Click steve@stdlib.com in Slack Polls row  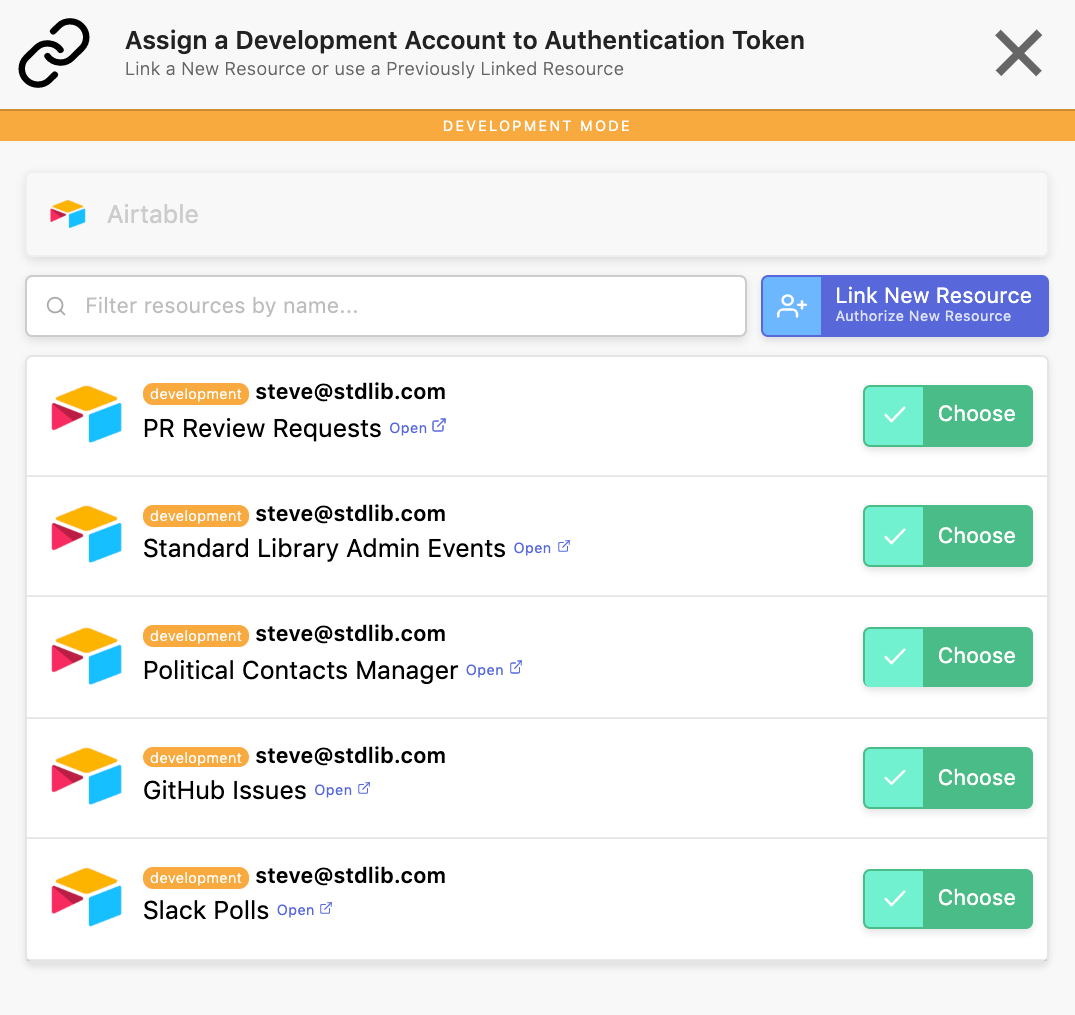point(350,876)
